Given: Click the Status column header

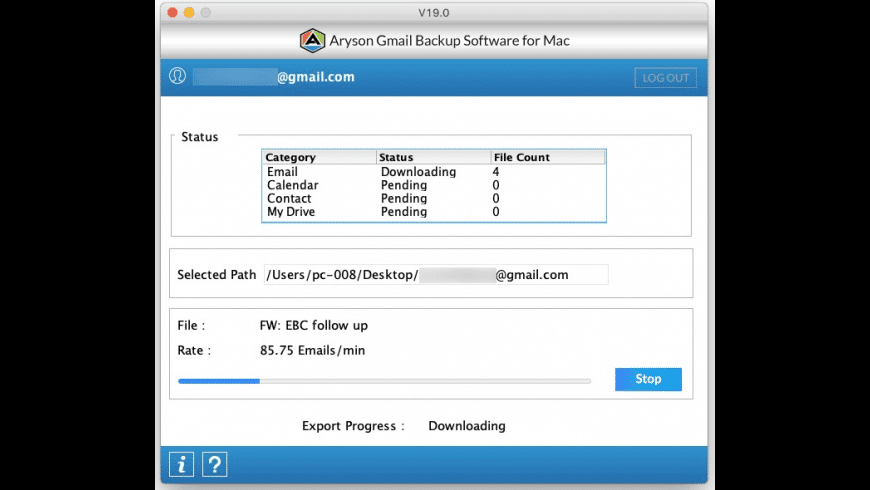Looking at the screenshot, I should click(x=433, y=157).
